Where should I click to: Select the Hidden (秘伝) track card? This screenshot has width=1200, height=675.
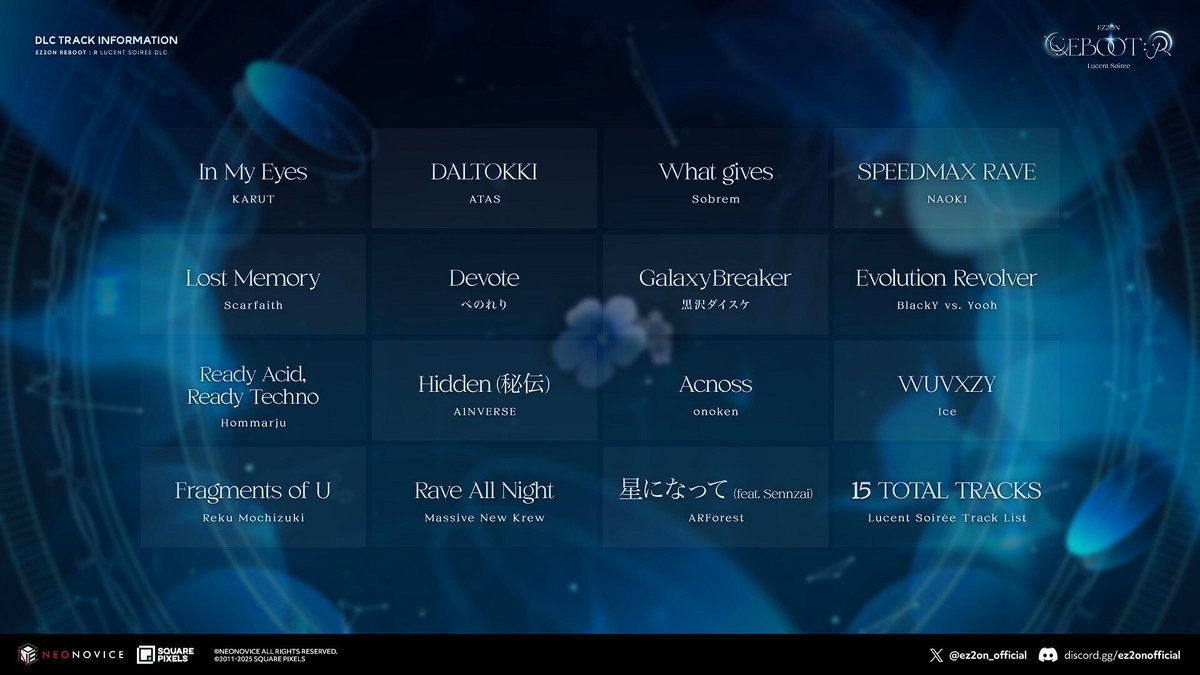(484, 391)
